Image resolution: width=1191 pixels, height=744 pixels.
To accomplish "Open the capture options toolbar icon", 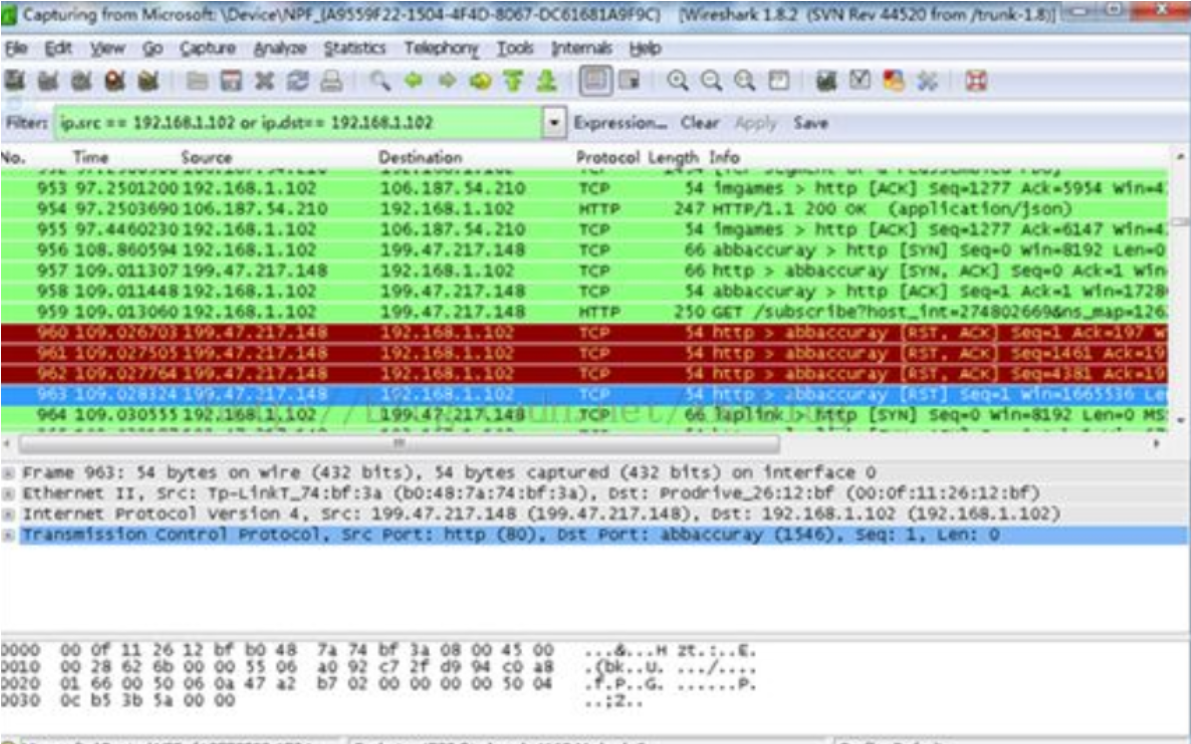I will 48,80.
